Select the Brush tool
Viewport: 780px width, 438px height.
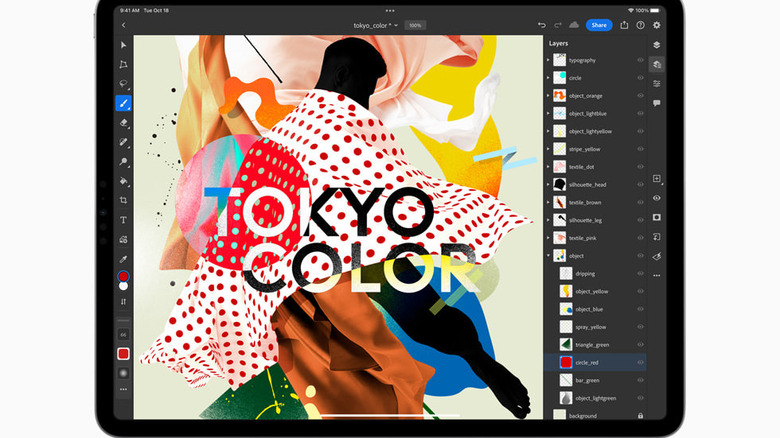point(124,103)
